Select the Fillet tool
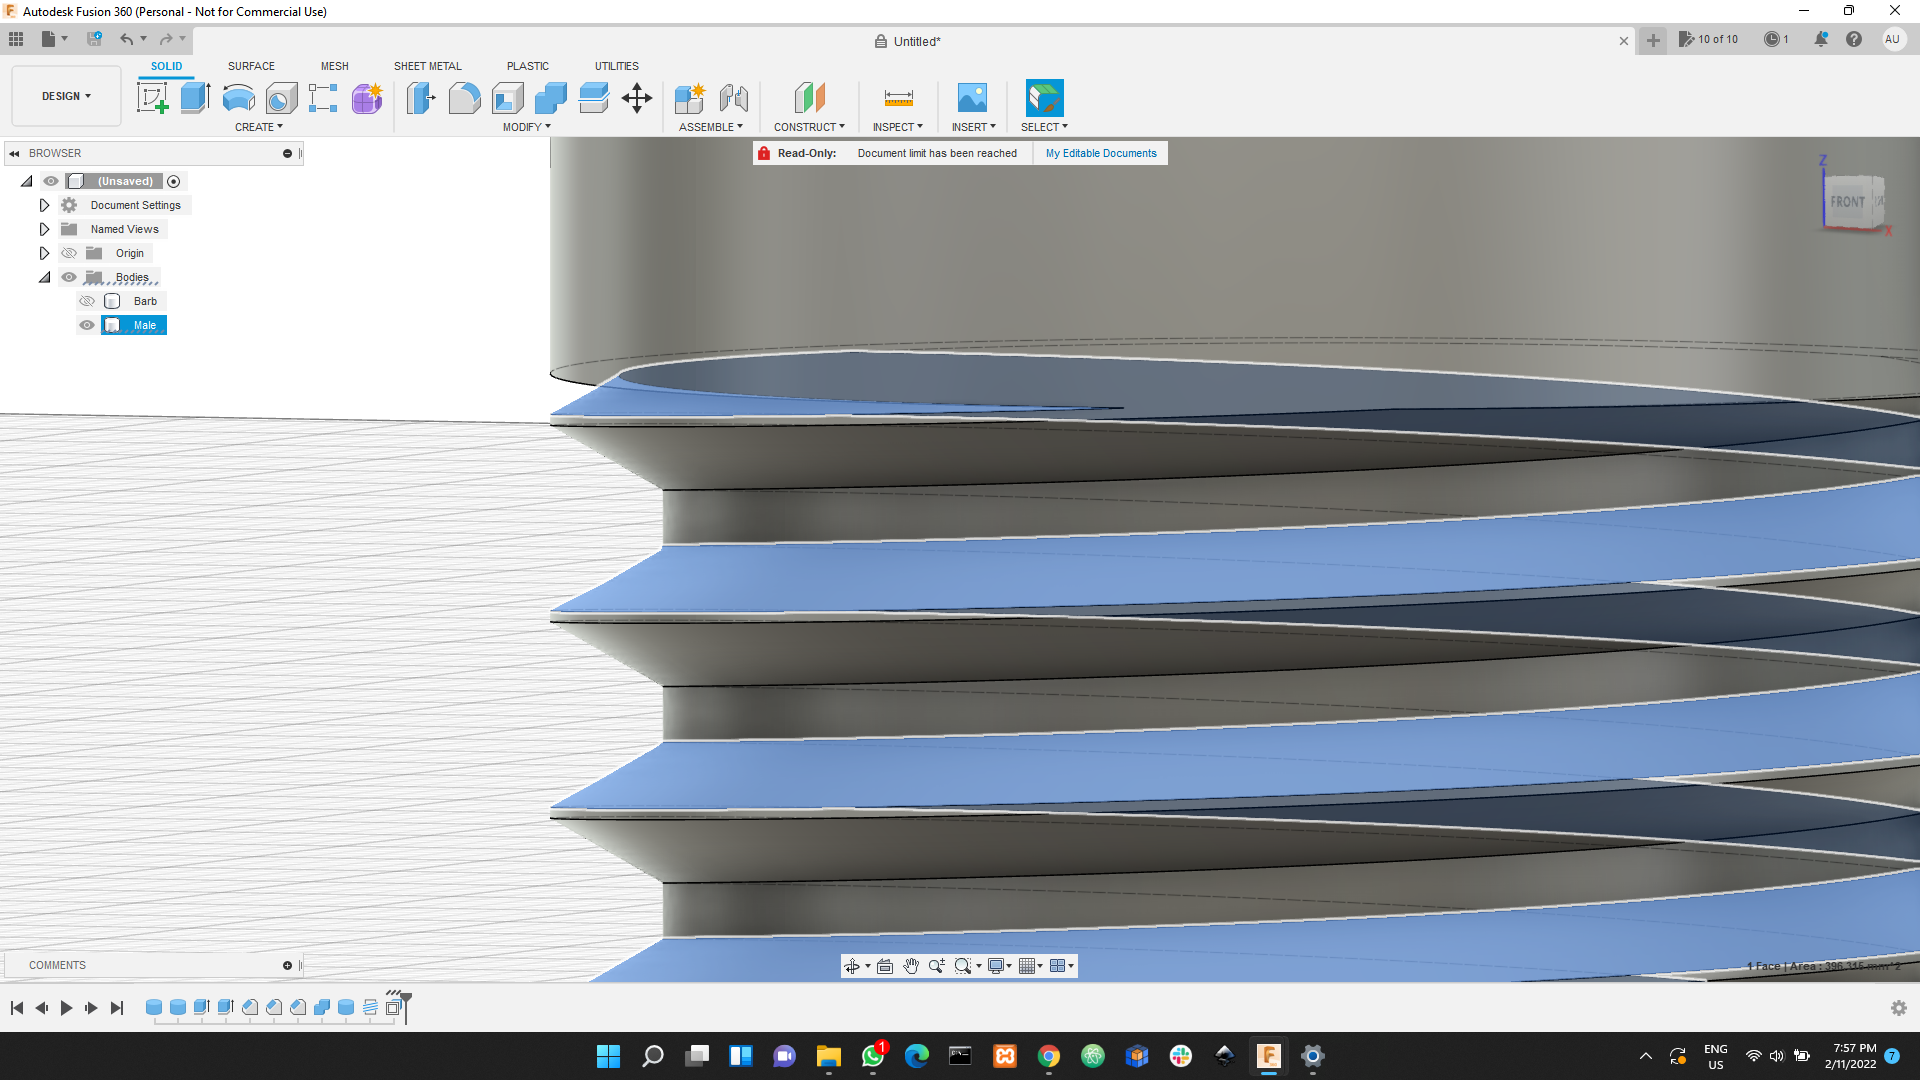This screenshot has height=1080, width=1920. point(465,97)
